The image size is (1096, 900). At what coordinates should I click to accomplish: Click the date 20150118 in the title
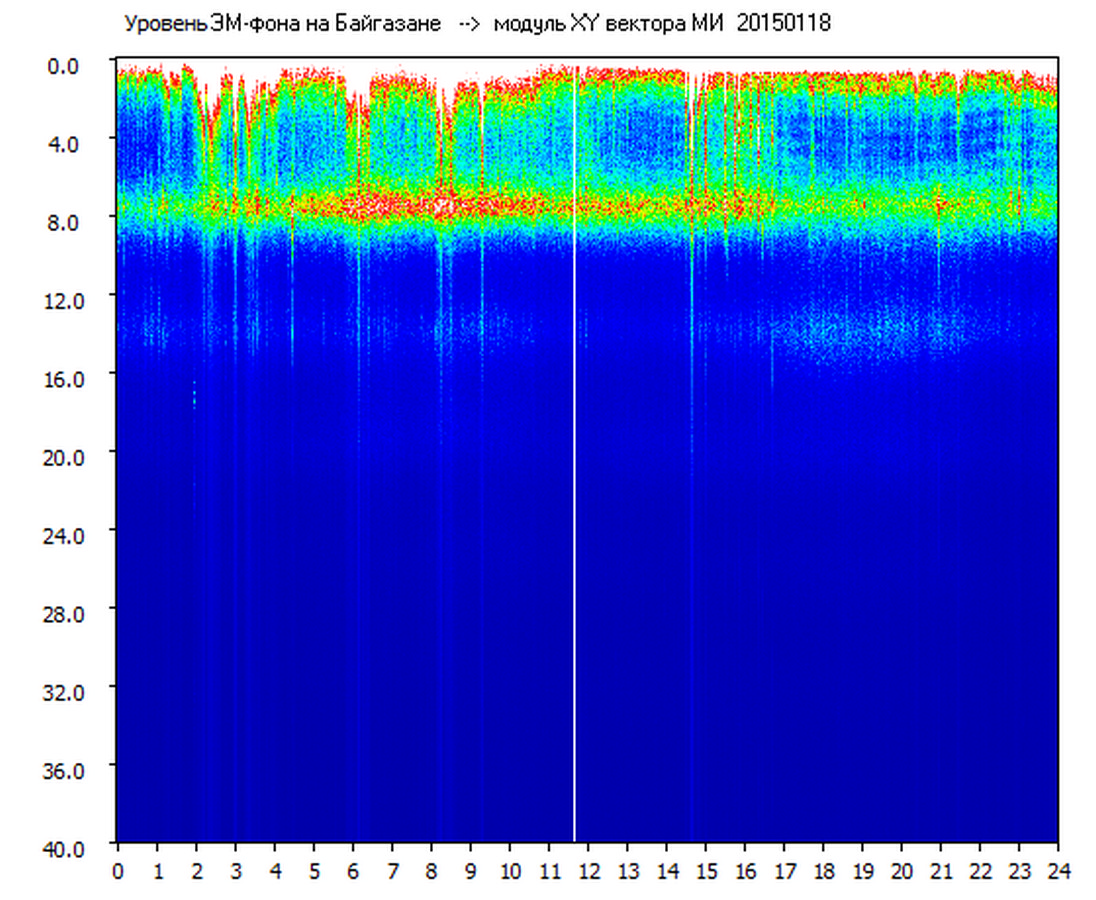point(783,24)
